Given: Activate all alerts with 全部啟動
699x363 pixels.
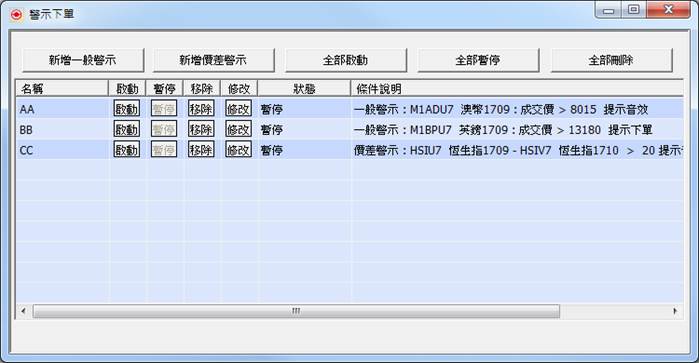Looking at the screenshot, I should point(345,60).
